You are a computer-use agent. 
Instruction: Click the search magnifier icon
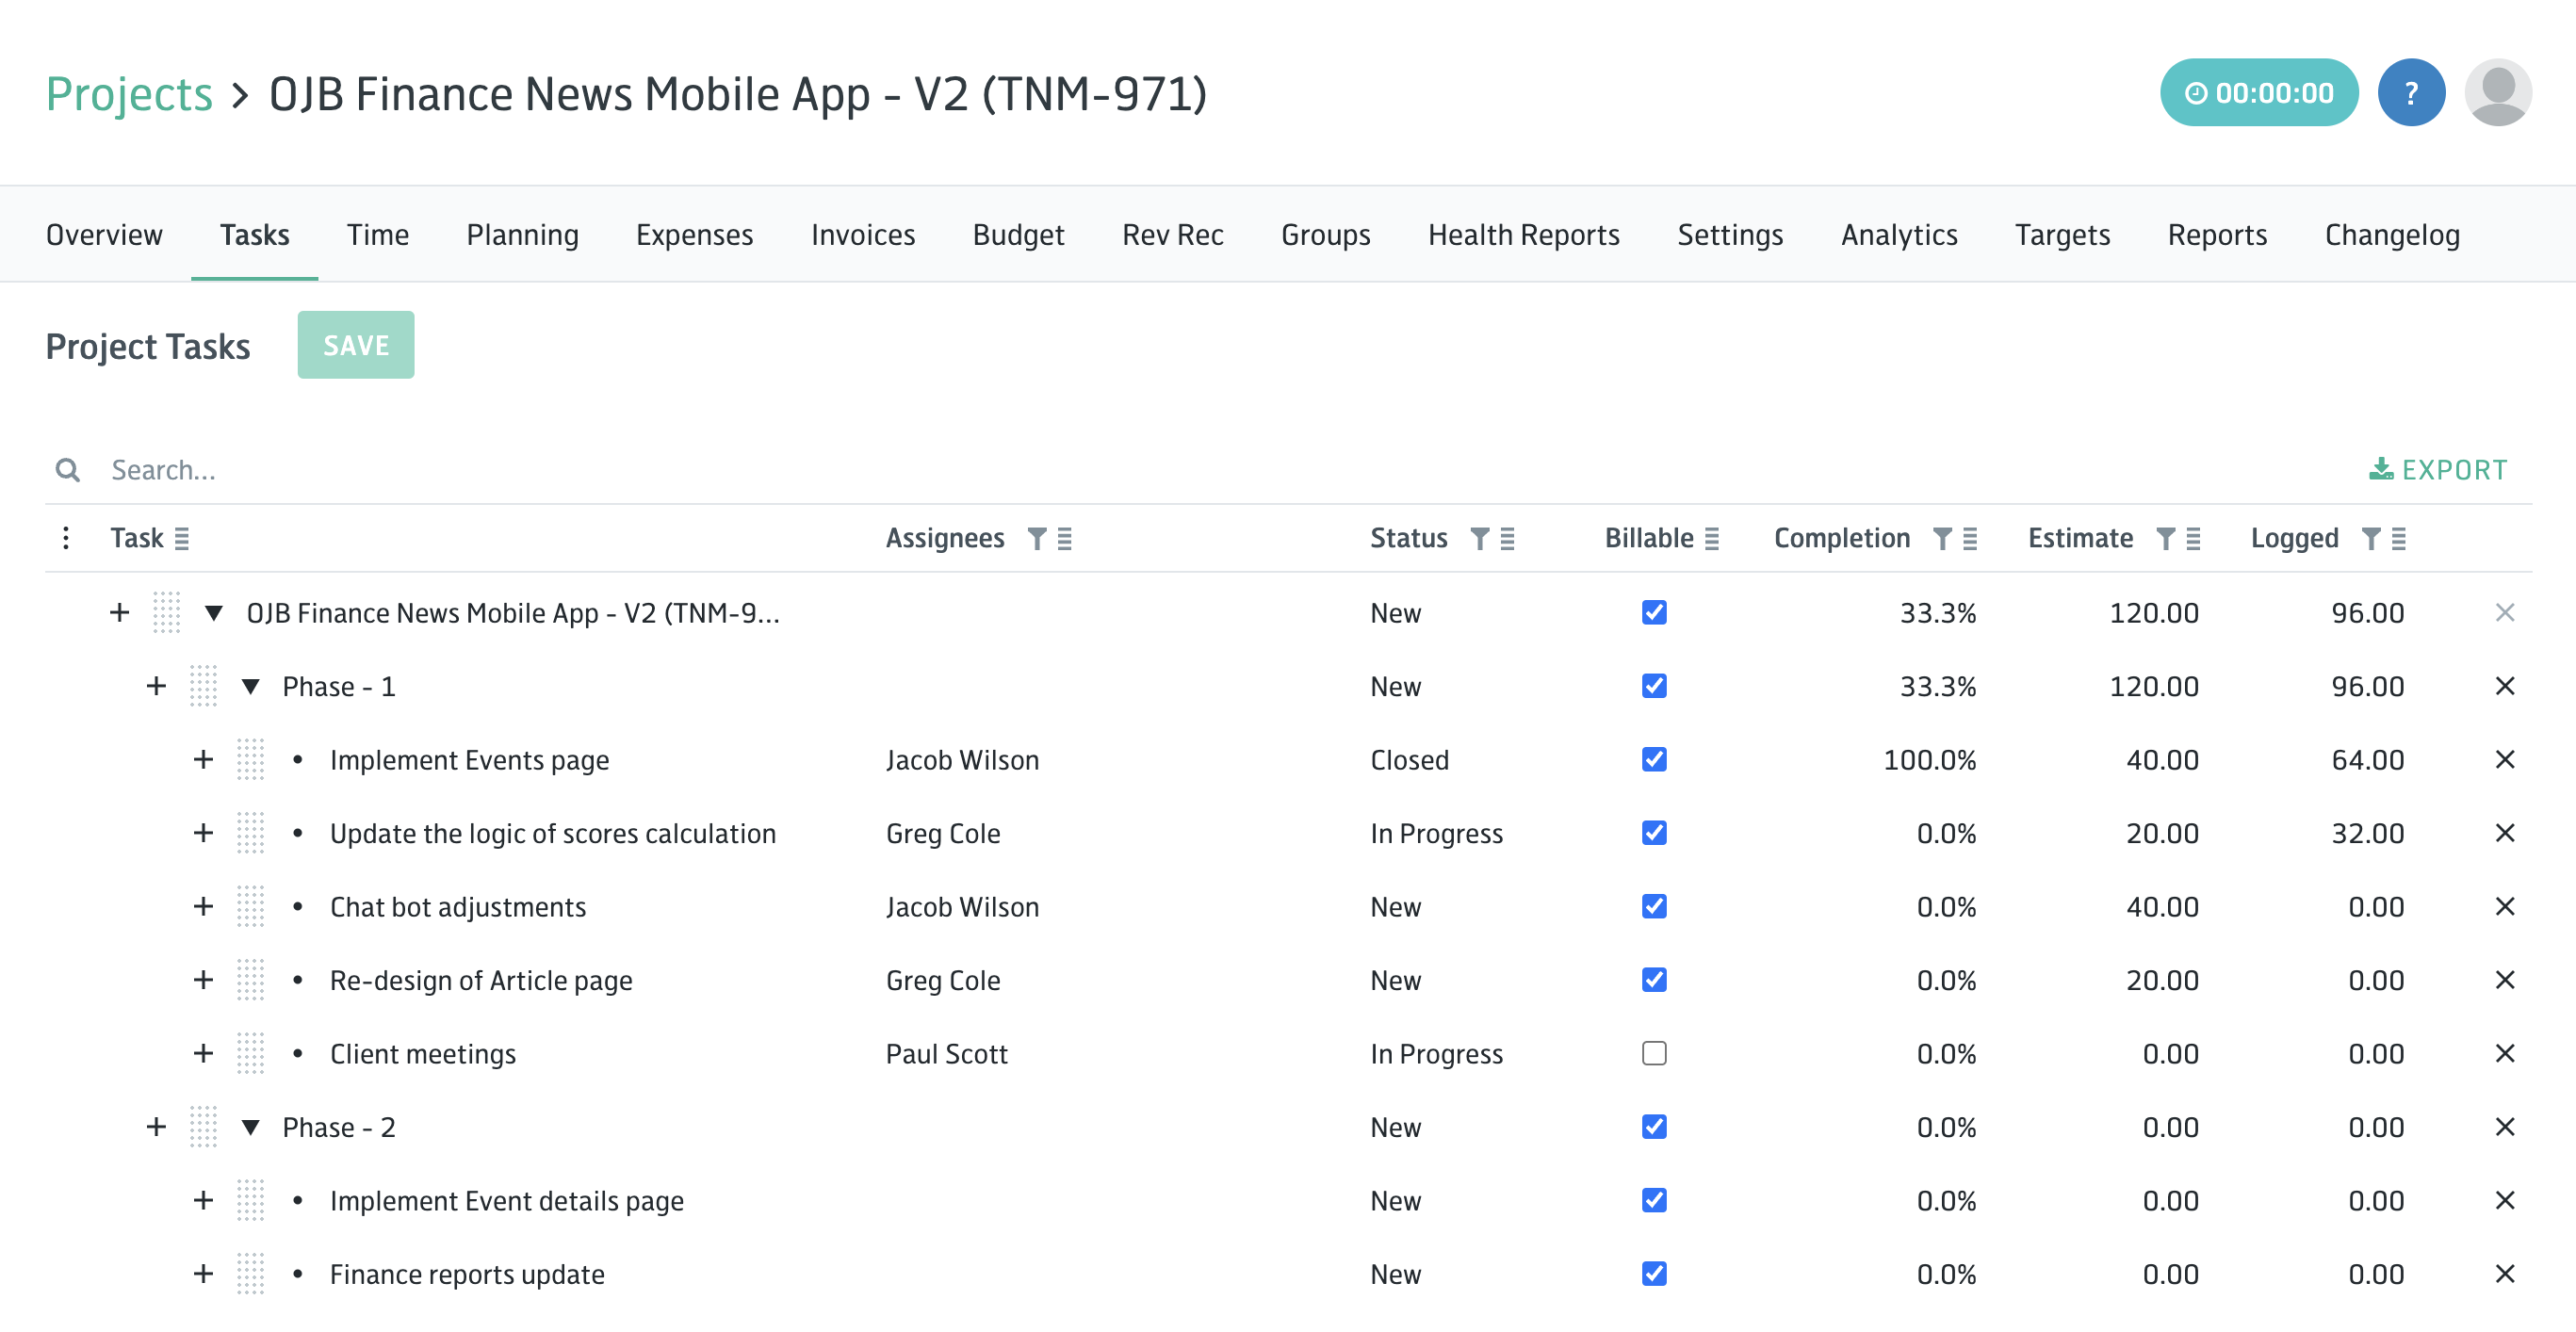[x=68, y=470]
